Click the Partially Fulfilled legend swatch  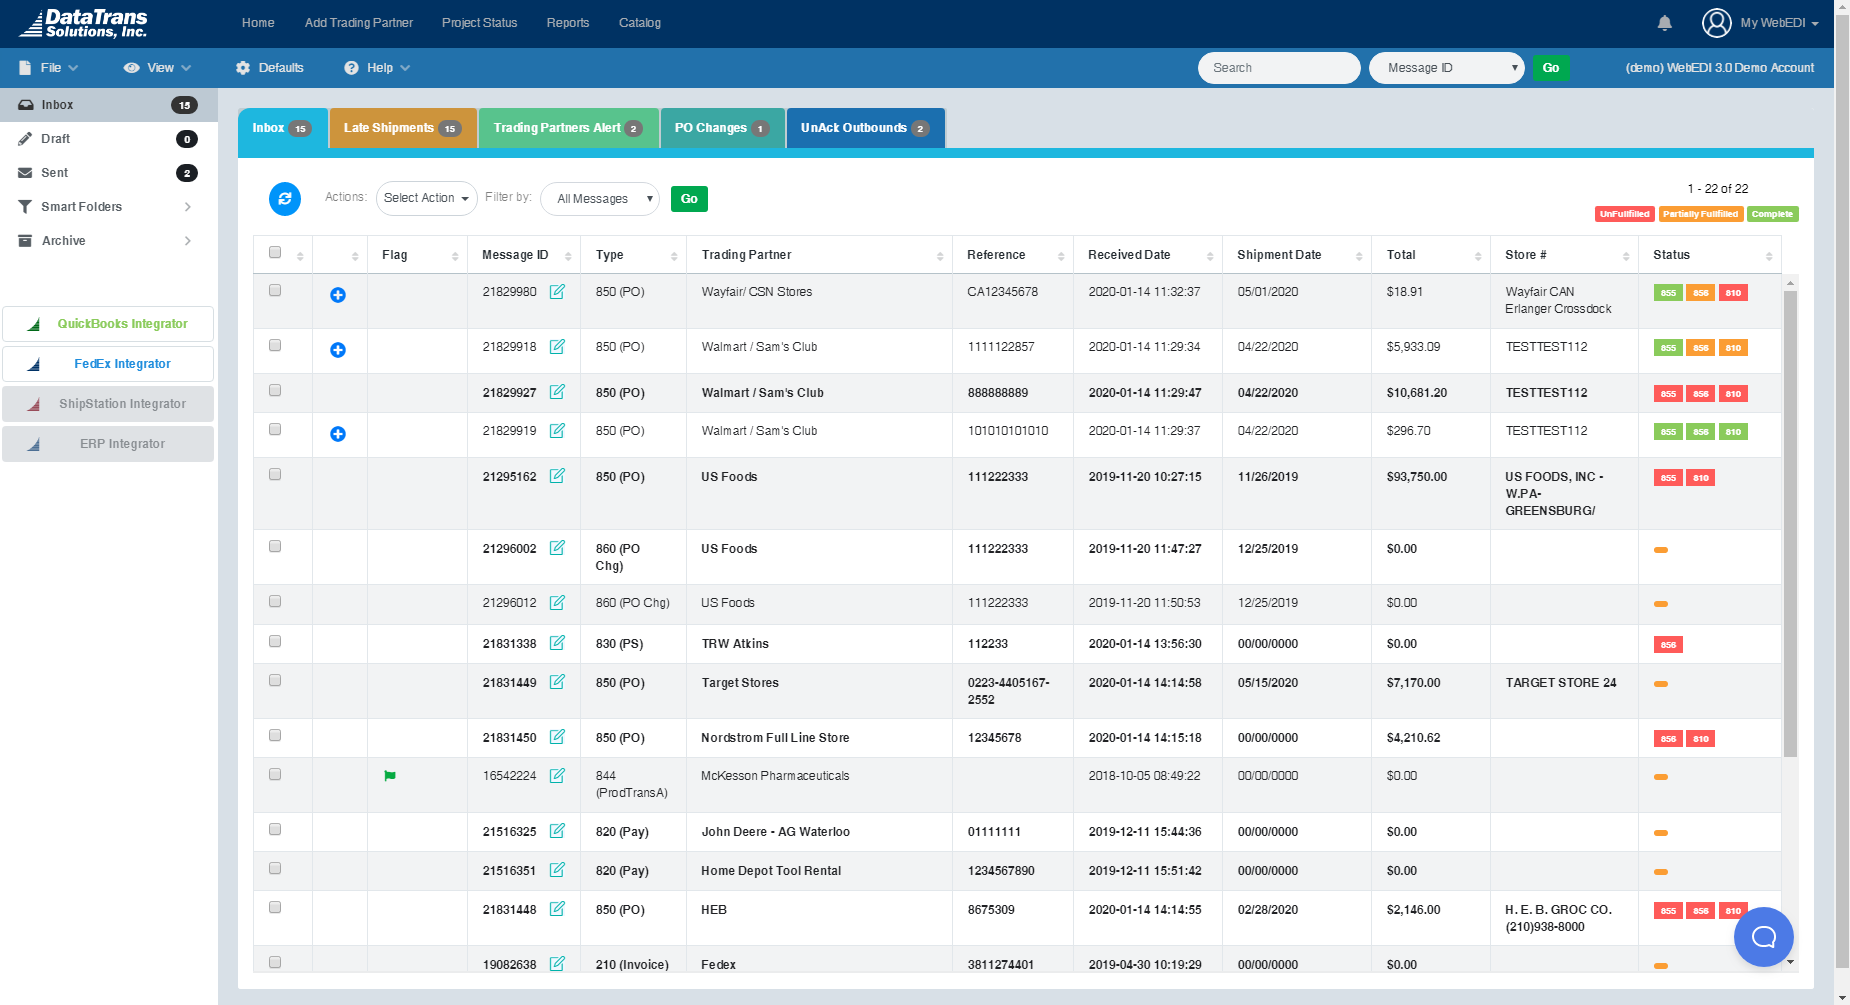[x=1701, y=214]
